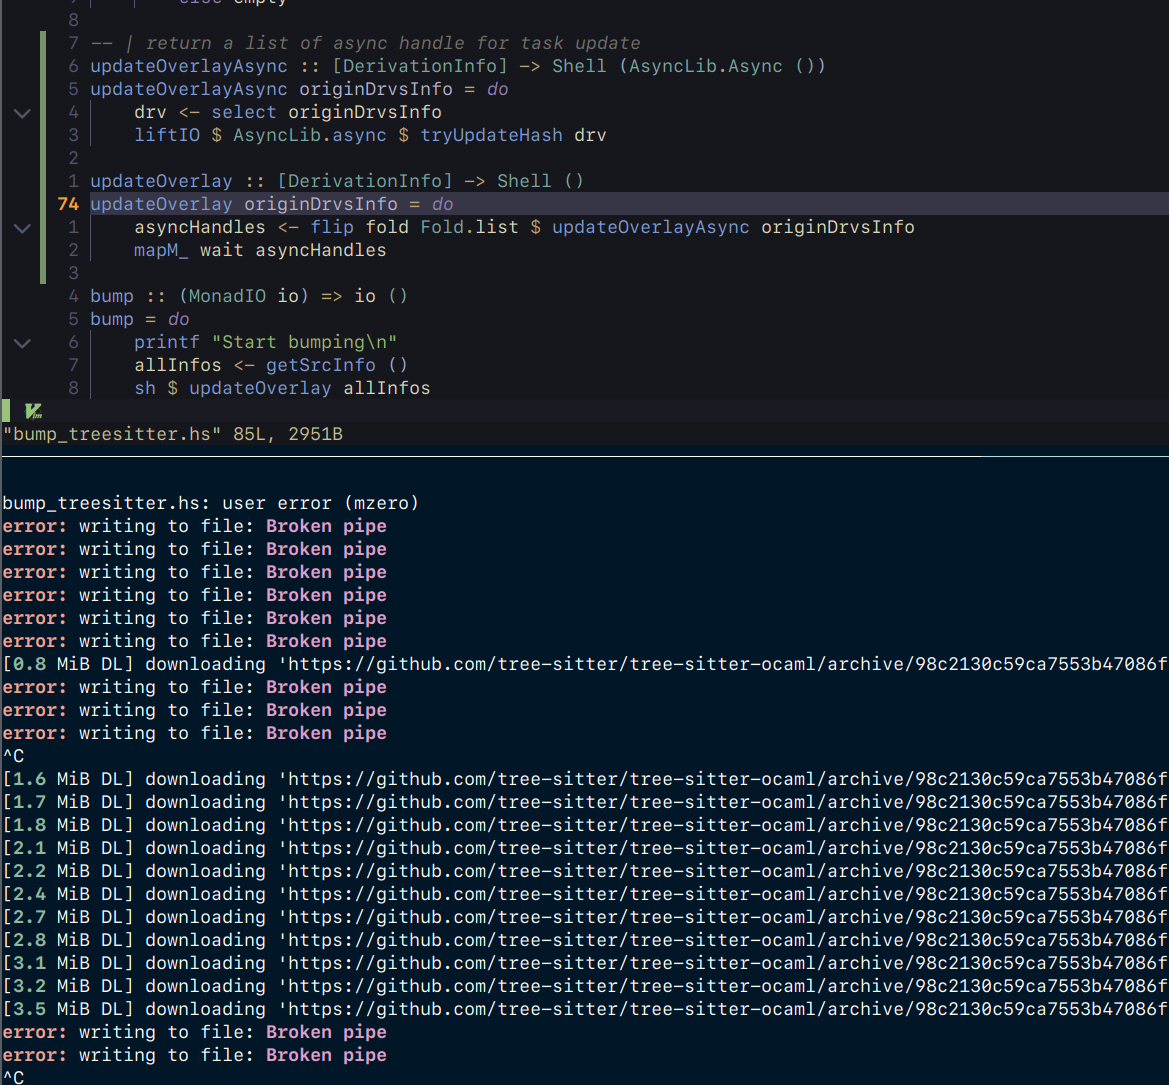Collapse fold at the 'drv <- select' line
The width and height of the screenshot is (1169, 1085).
(22, 113)
